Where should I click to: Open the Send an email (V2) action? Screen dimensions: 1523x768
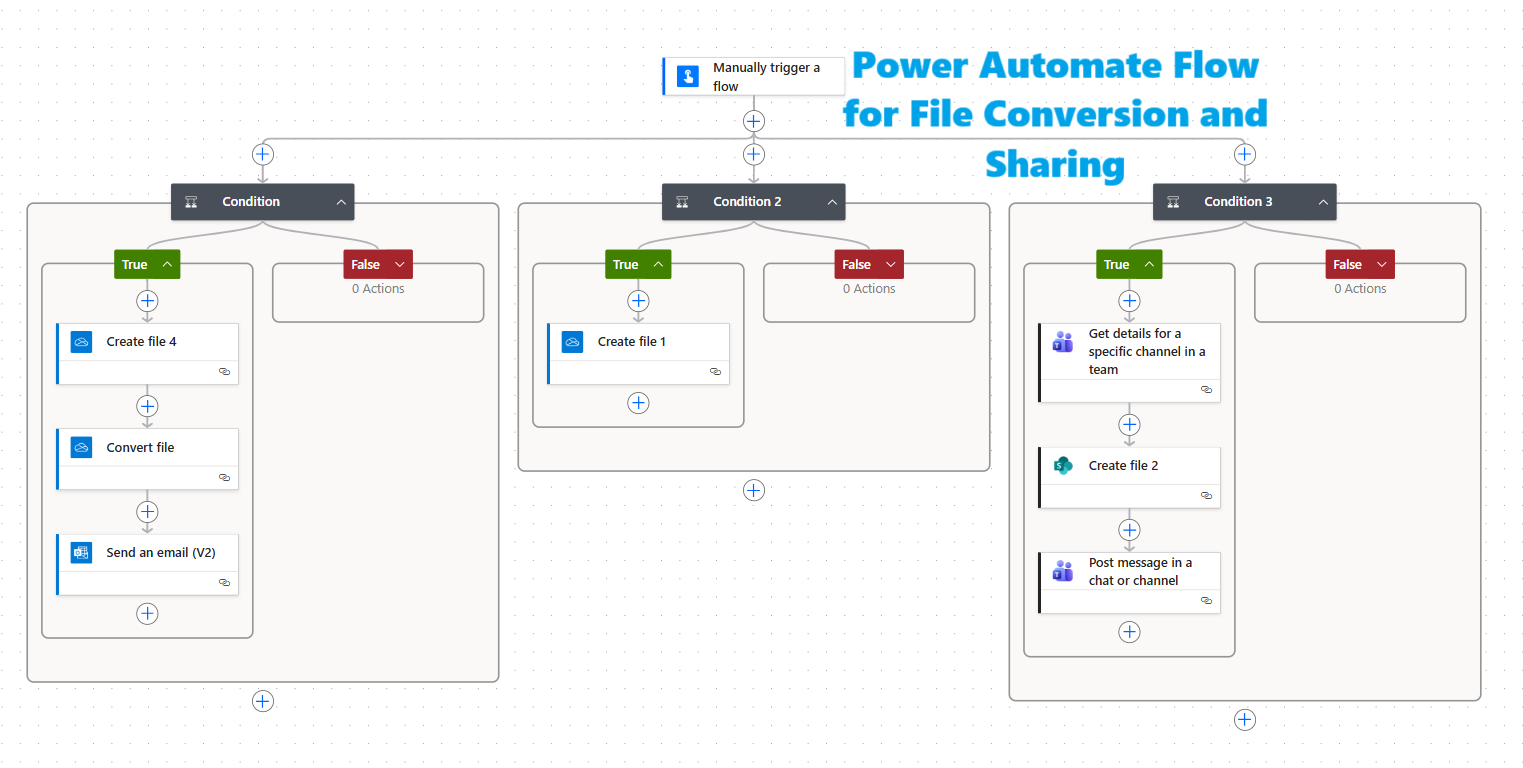point(147,564)
